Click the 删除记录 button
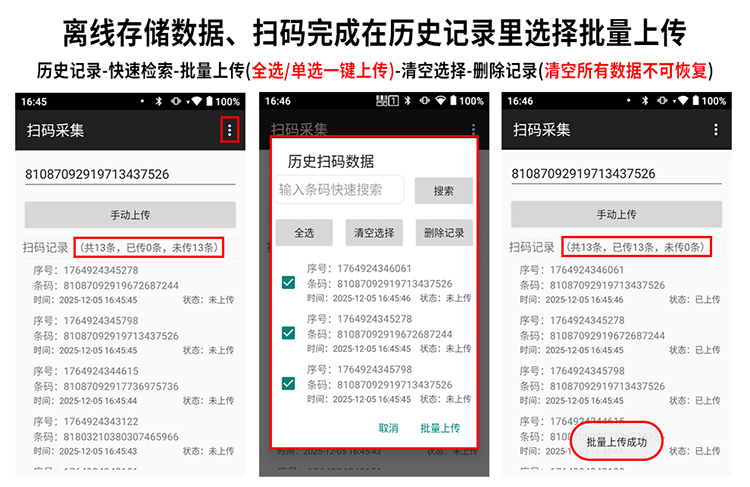Screen dimensions: 750x487 point(444,233)
